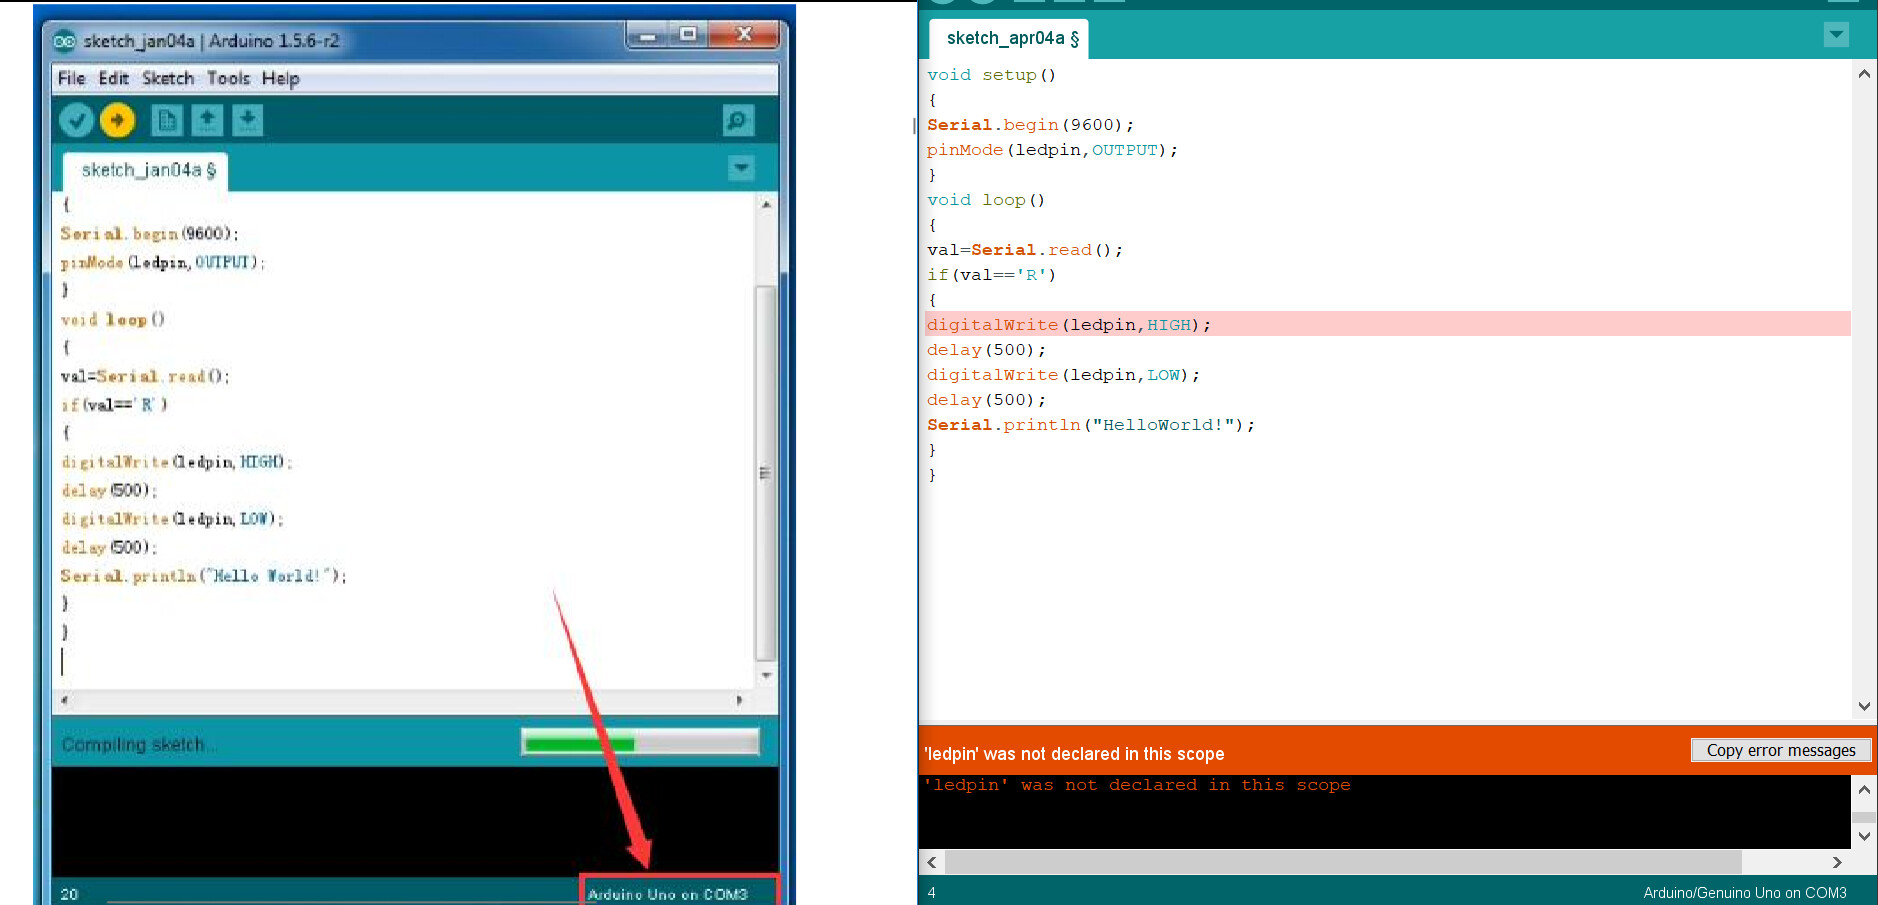This screenshot has height=905, width=1878.
Task: Click the "Compiling sketch..." status message
Action: pos(139,745)
